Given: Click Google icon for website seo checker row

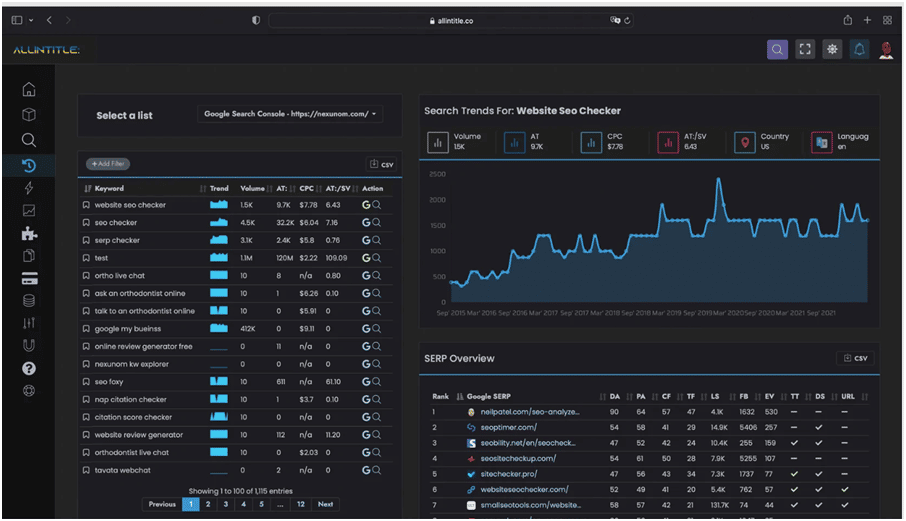Looking at the screenshot, I should click(x=366, y=205).
